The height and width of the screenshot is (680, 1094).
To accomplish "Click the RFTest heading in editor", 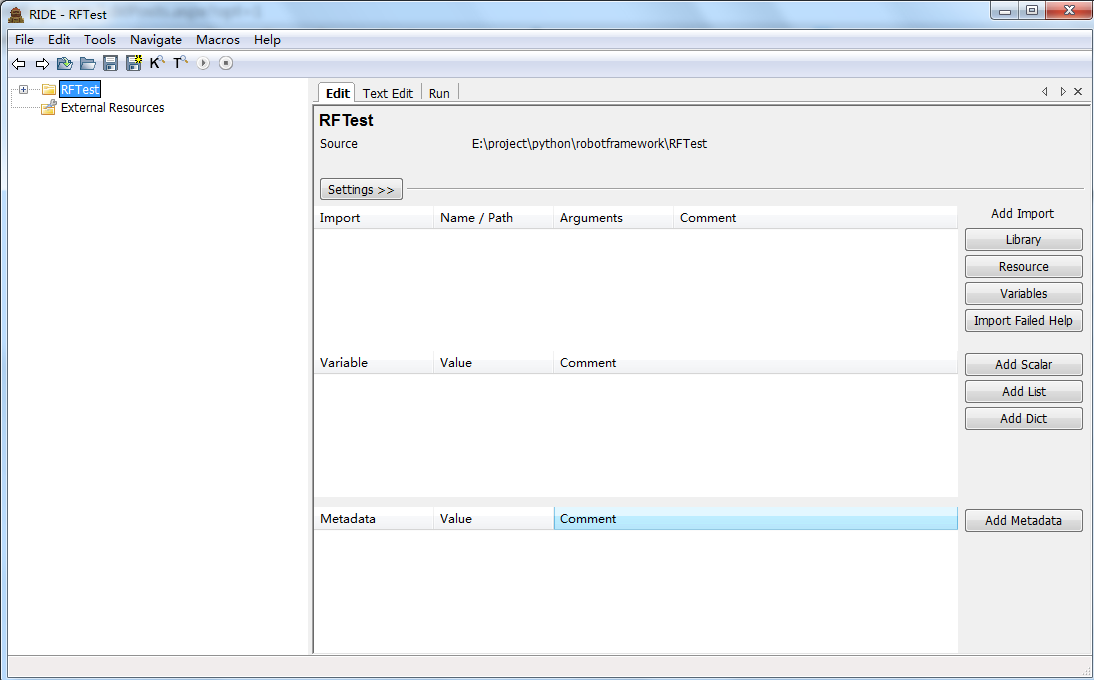I will click(346, 120).
